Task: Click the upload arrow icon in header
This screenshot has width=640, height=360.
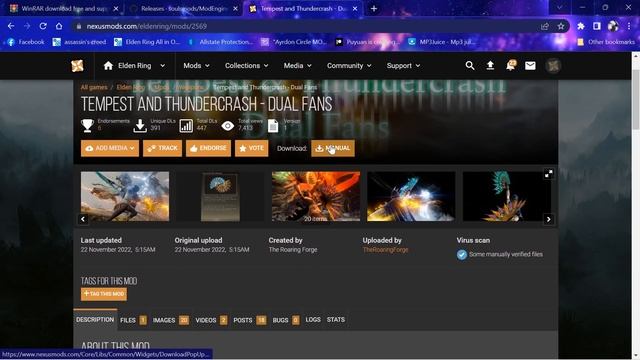Action: coord(490,66)
